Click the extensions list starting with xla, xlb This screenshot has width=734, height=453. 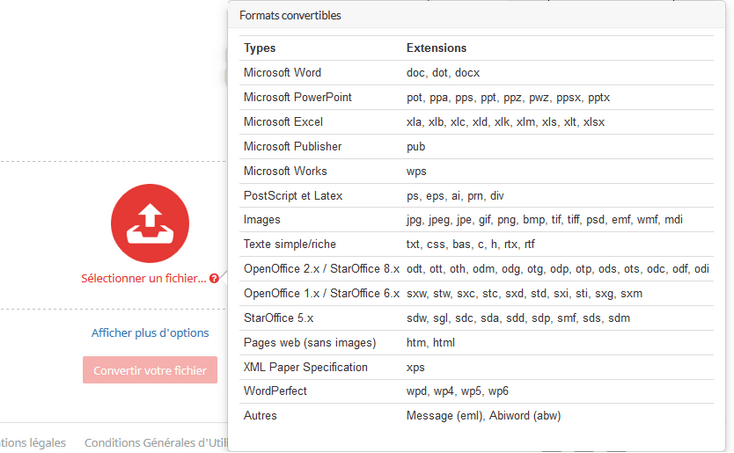[506, 122]
